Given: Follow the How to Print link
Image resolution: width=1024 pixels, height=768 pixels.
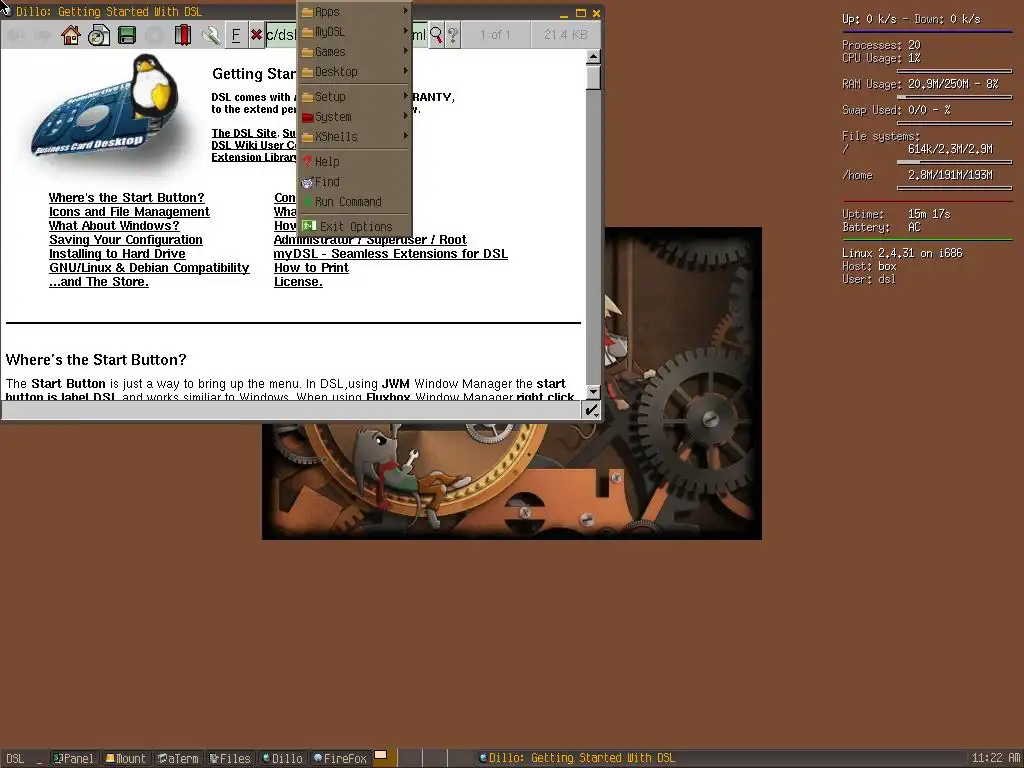Looking at the screenshot, I should click(312, 268).
